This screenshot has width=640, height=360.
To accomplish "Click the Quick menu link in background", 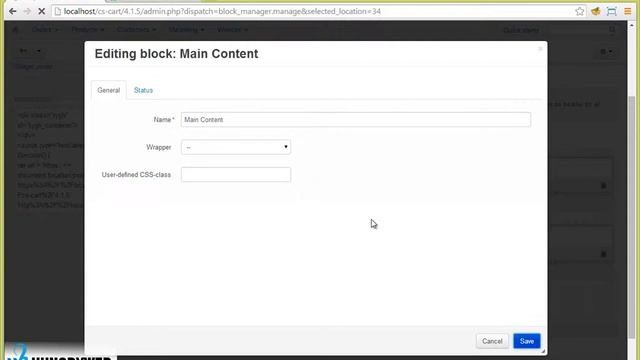I will pos(521,30).
